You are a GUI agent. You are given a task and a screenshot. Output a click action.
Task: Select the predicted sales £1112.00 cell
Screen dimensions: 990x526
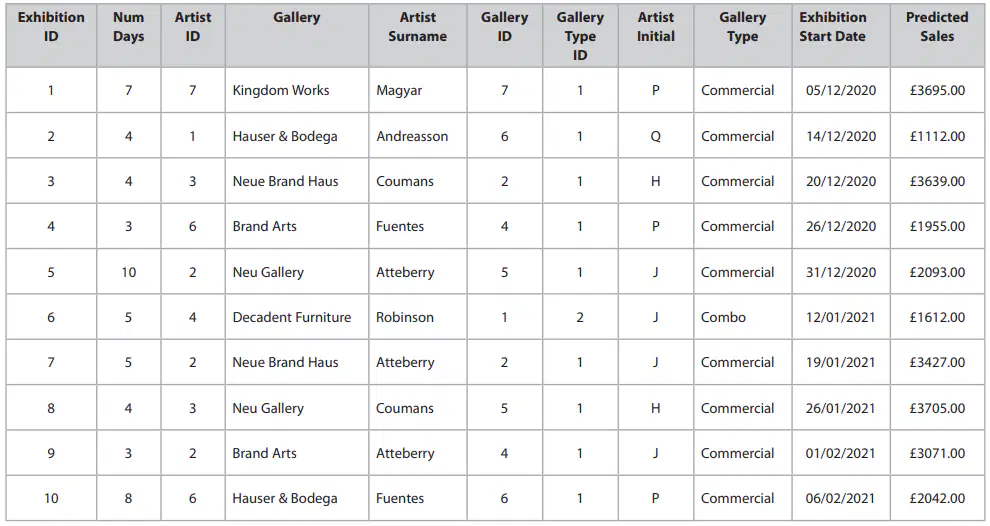tap(937, 136)
